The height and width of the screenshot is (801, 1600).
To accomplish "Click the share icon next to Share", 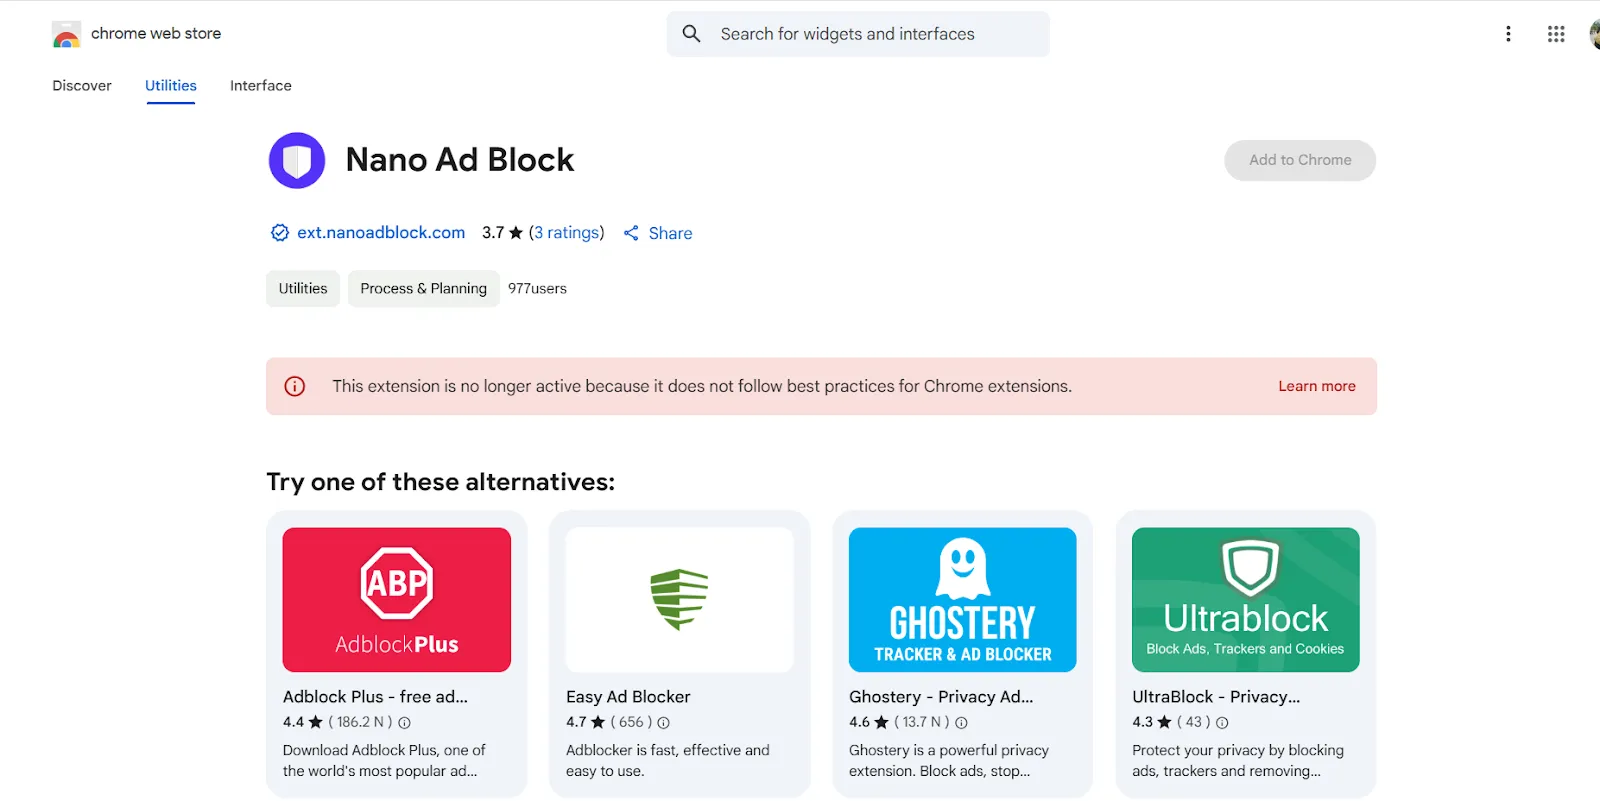I will coord(631,233).
